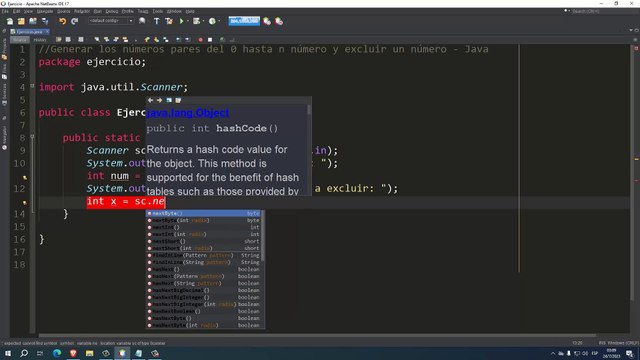
Task: Open javadoc in external browser icon
Action: 169,100
